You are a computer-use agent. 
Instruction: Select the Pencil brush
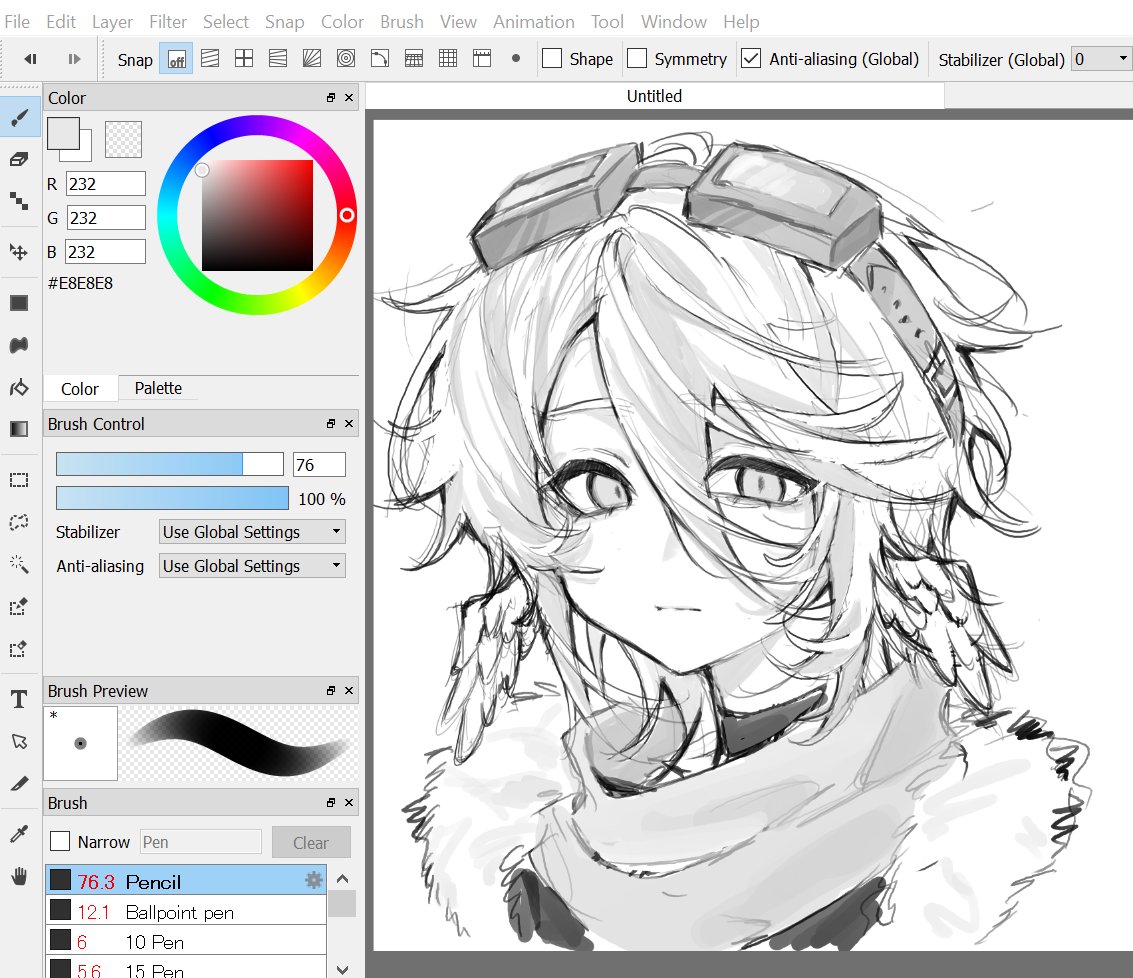pyautogui.click(x=186, y=881)
